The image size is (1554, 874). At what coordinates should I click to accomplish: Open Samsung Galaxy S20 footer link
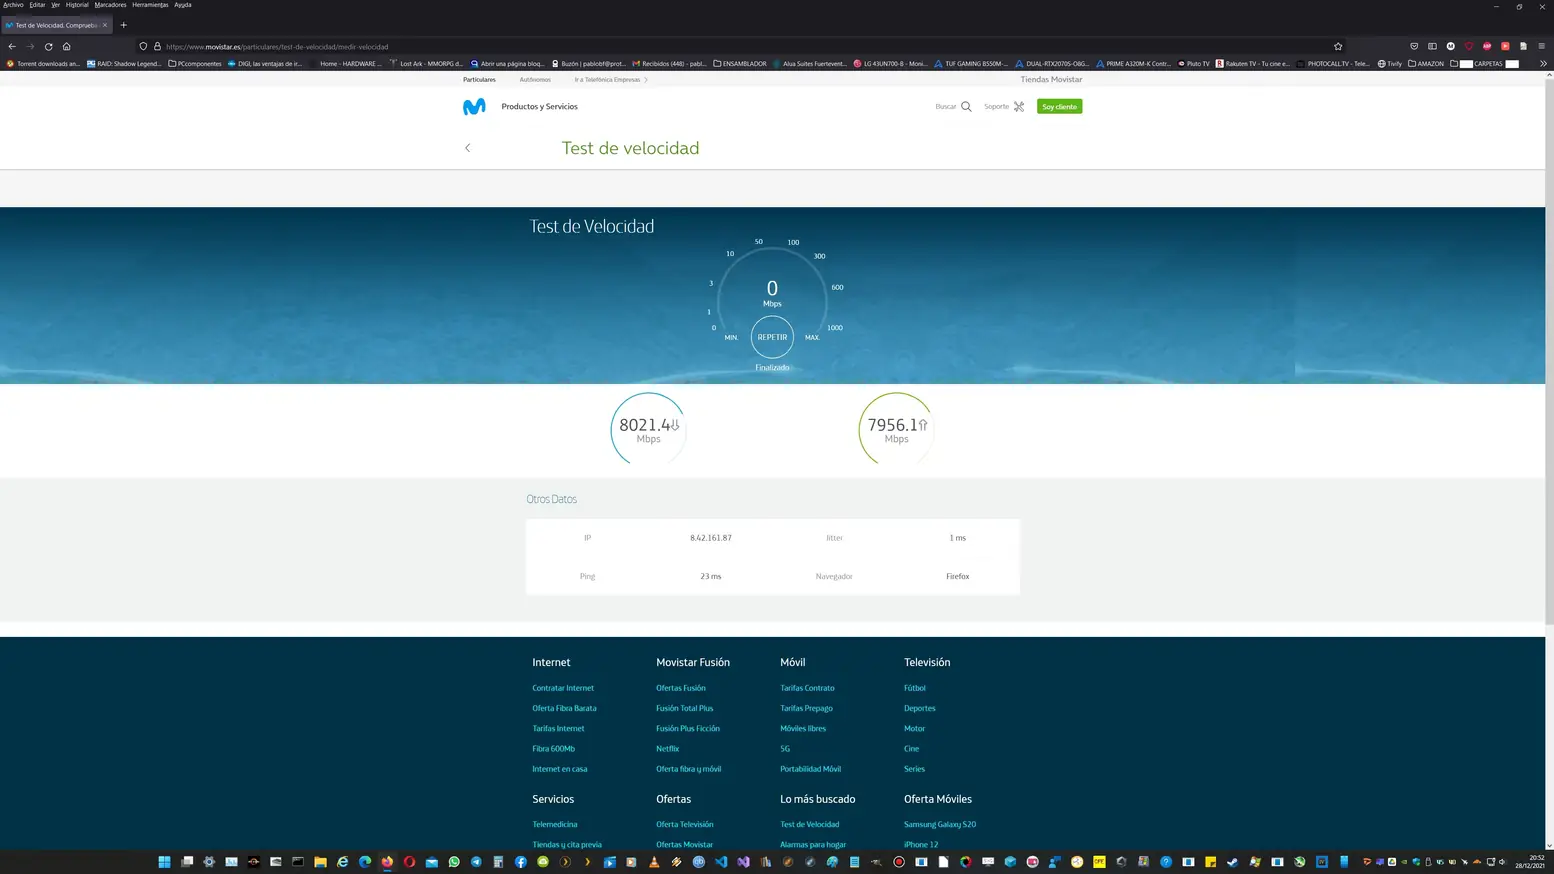pyautogui.click(x=940, y=825)
